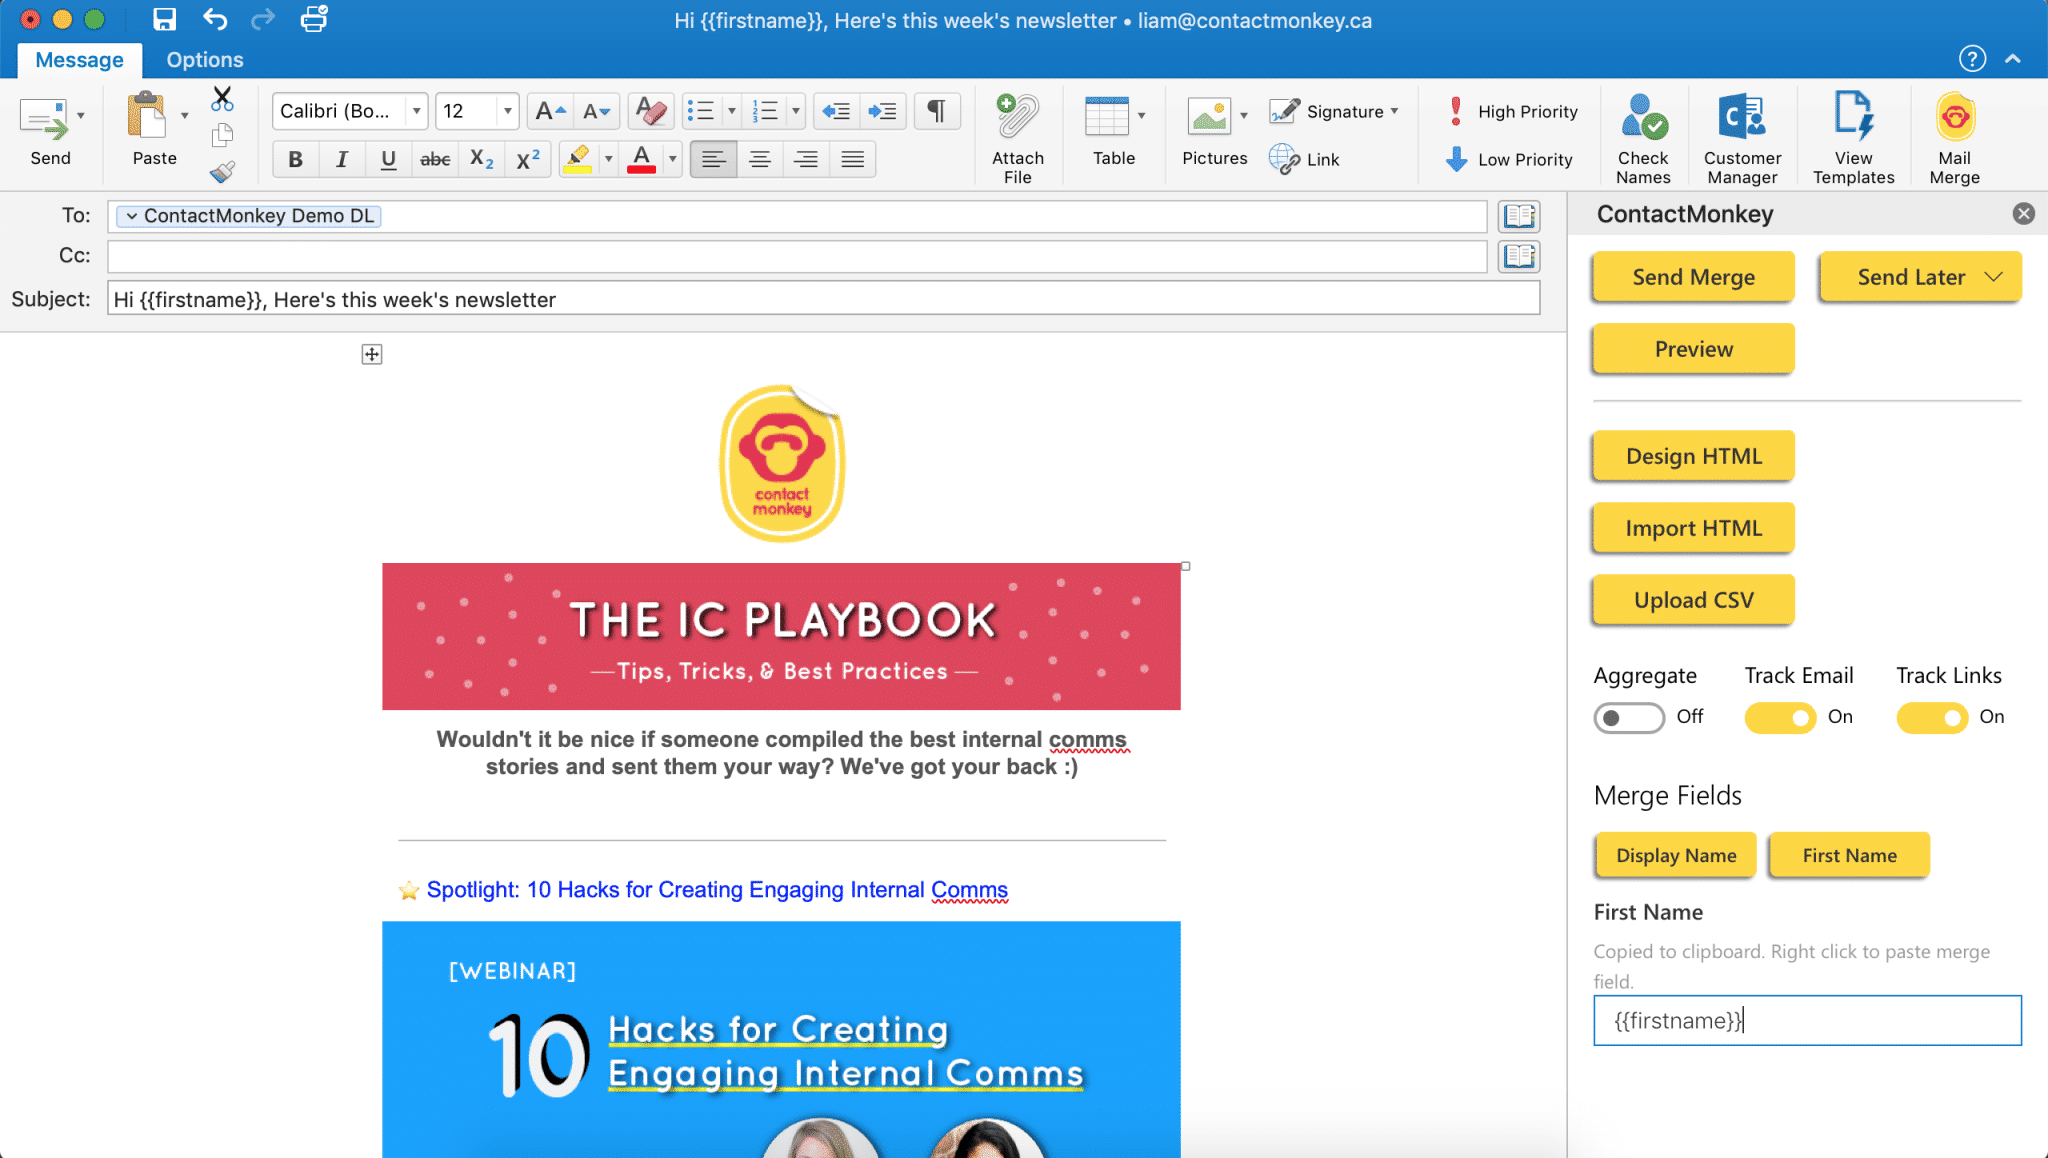The image size is (2048, 1158).
Task: Close the ContactMonkey panel
Action: point(2023,213)
